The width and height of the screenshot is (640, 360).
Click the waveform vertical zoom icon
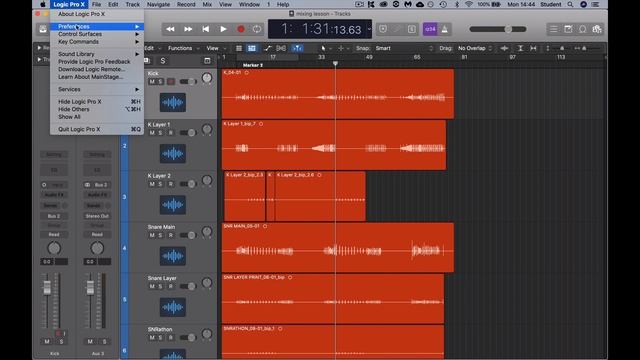pos(504,48)
